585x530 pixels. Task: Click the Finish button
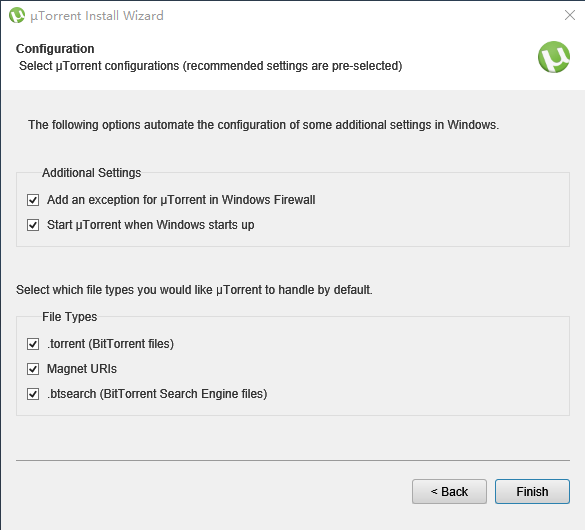[532, 492]
